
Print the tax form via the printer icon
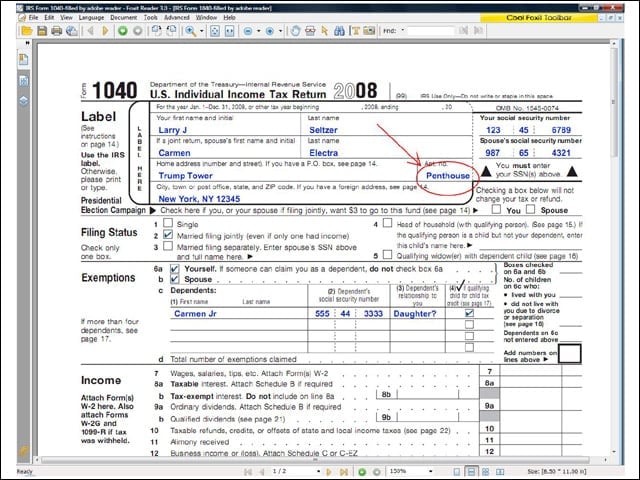pyautogui.click(x=57, y=31)
